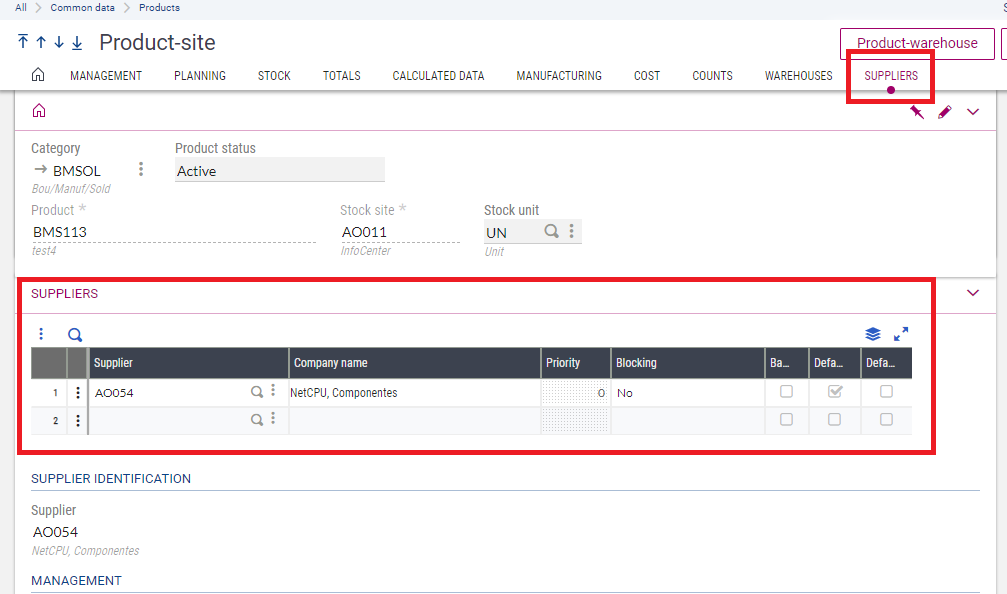Switch to the PLANNING tab
Image resolution: width=1007 pixels, height=594 pixels.
(200, 76)
